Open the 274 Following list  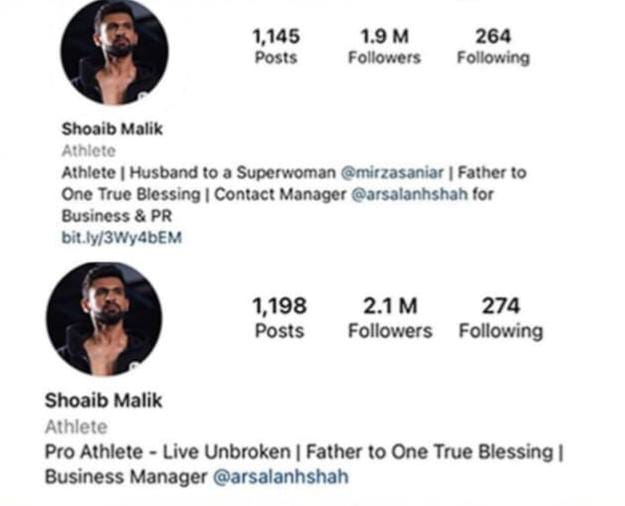(x=500, y=316)
